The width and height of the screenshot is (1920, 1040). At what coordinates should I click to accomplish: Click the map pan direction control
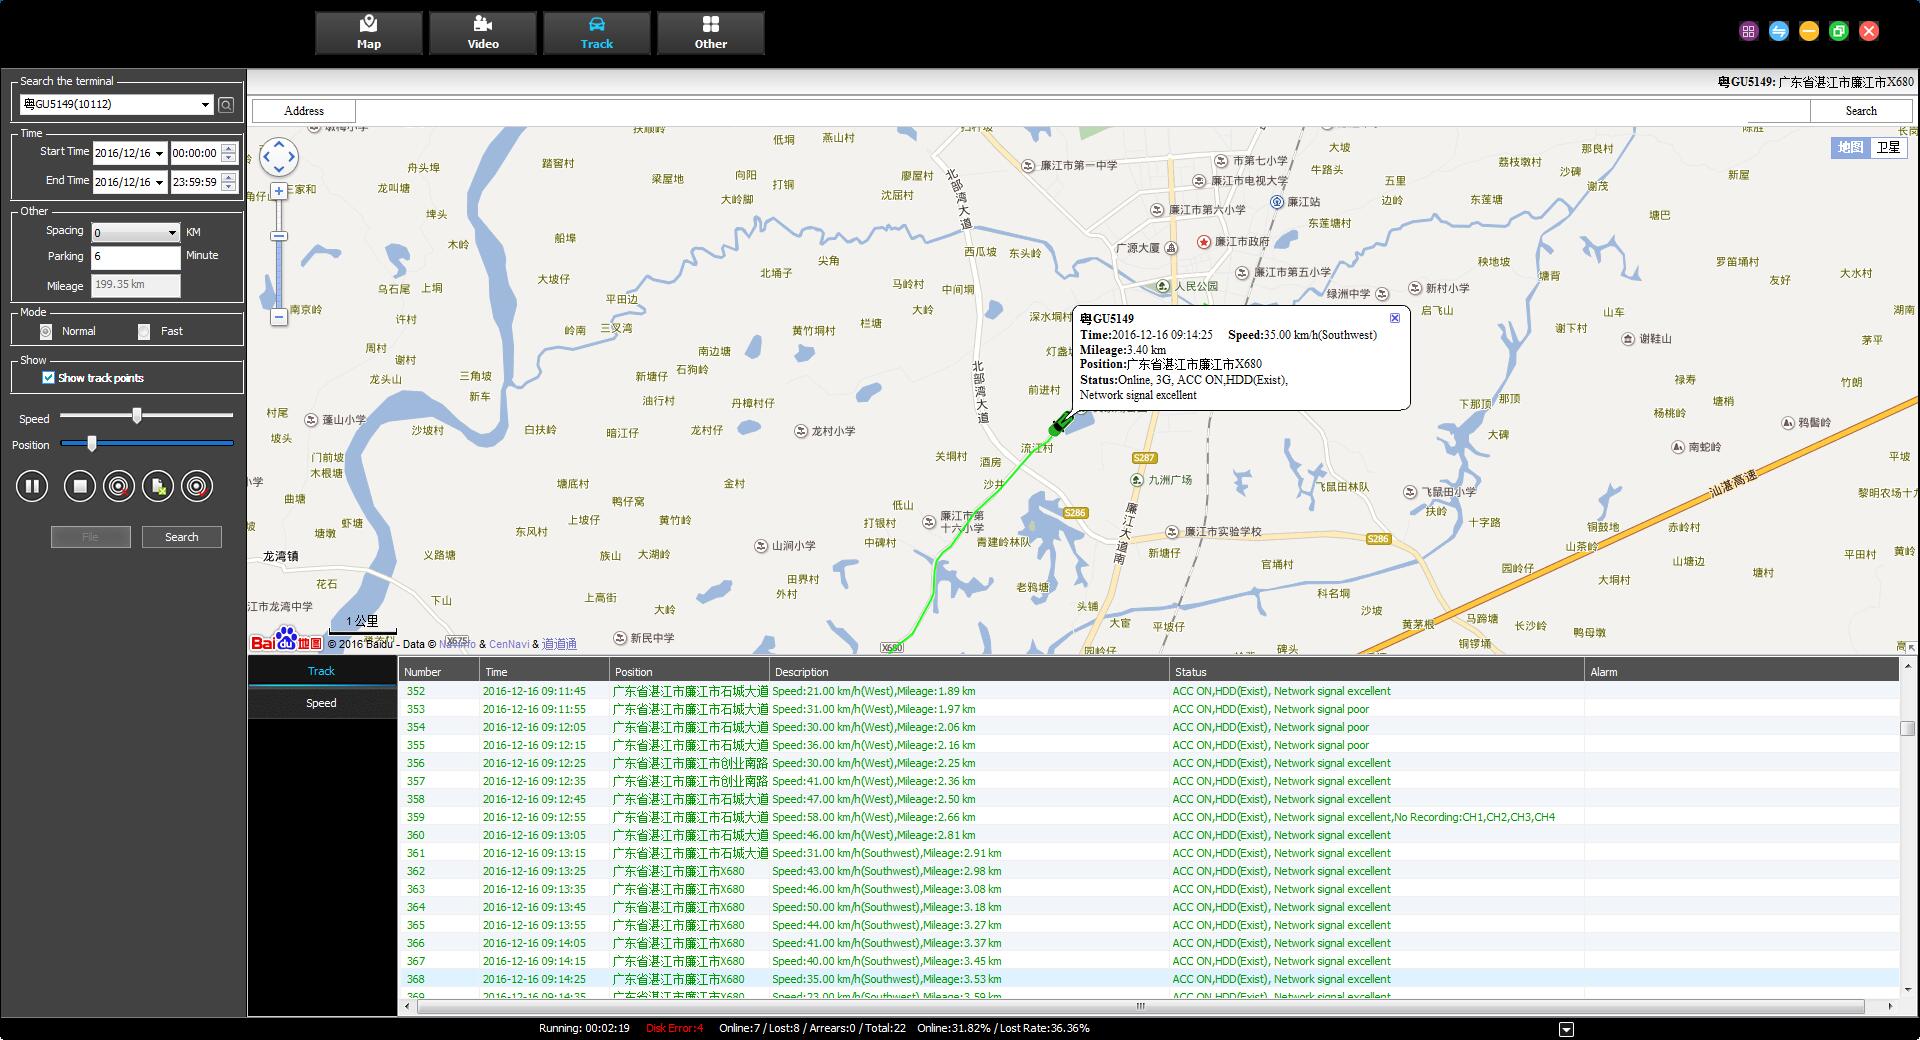click(278, 157)
